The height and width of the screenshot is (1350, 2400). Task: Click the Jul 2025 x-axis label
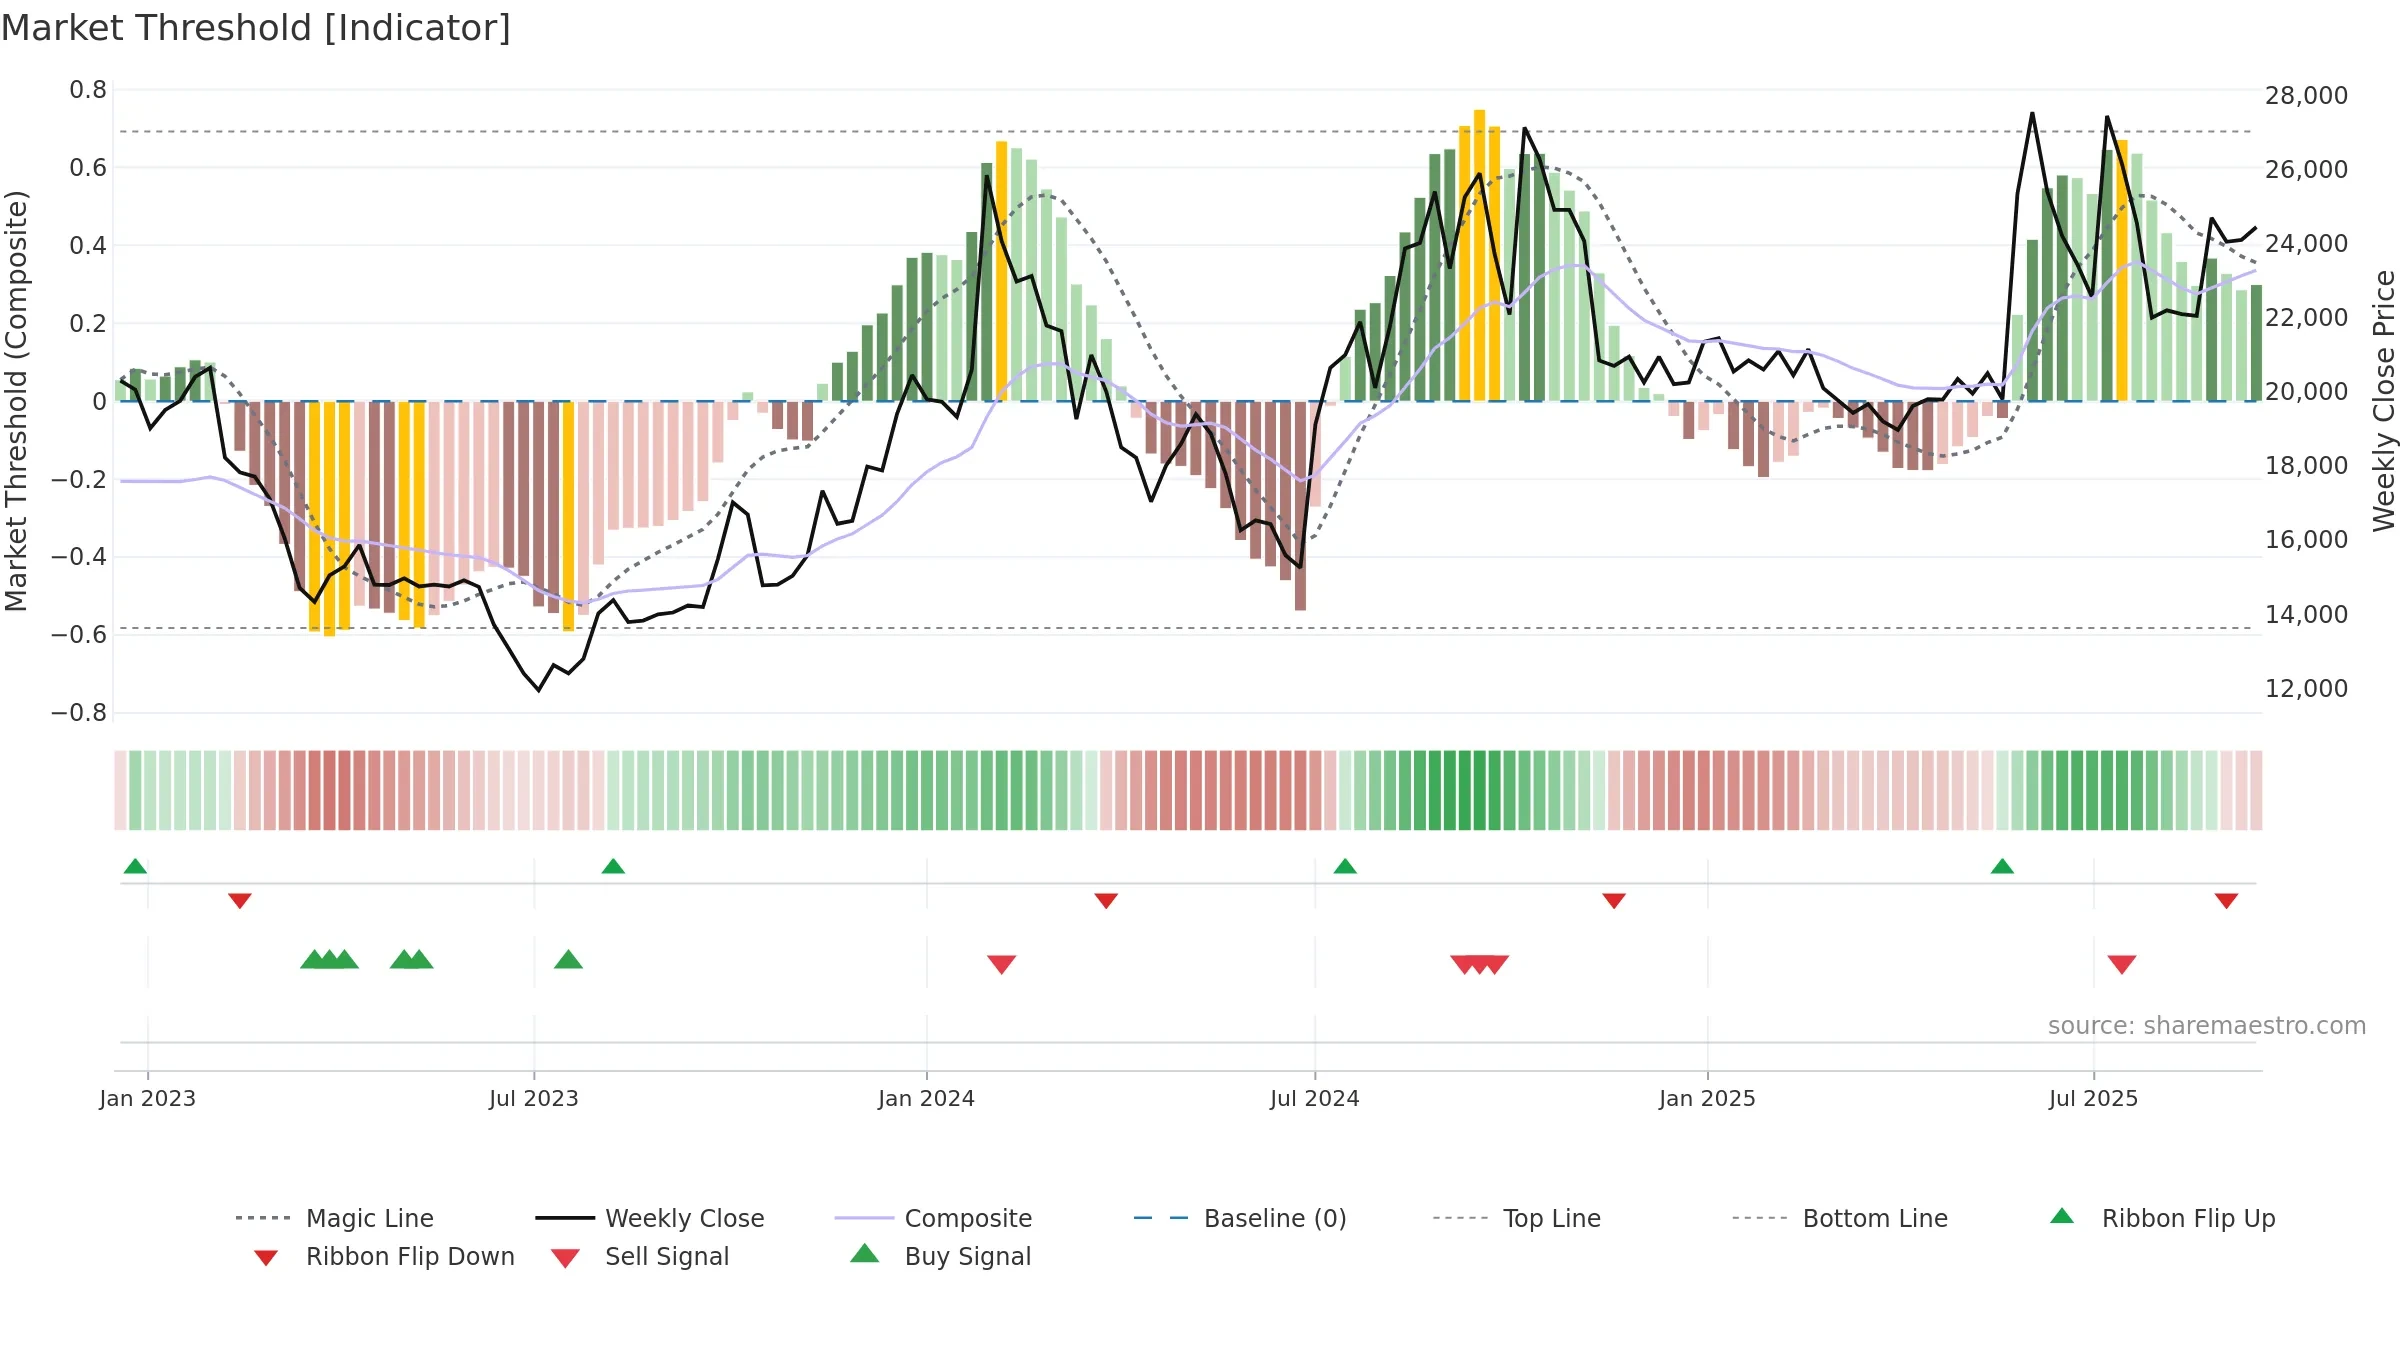tap(2094, 1098)
